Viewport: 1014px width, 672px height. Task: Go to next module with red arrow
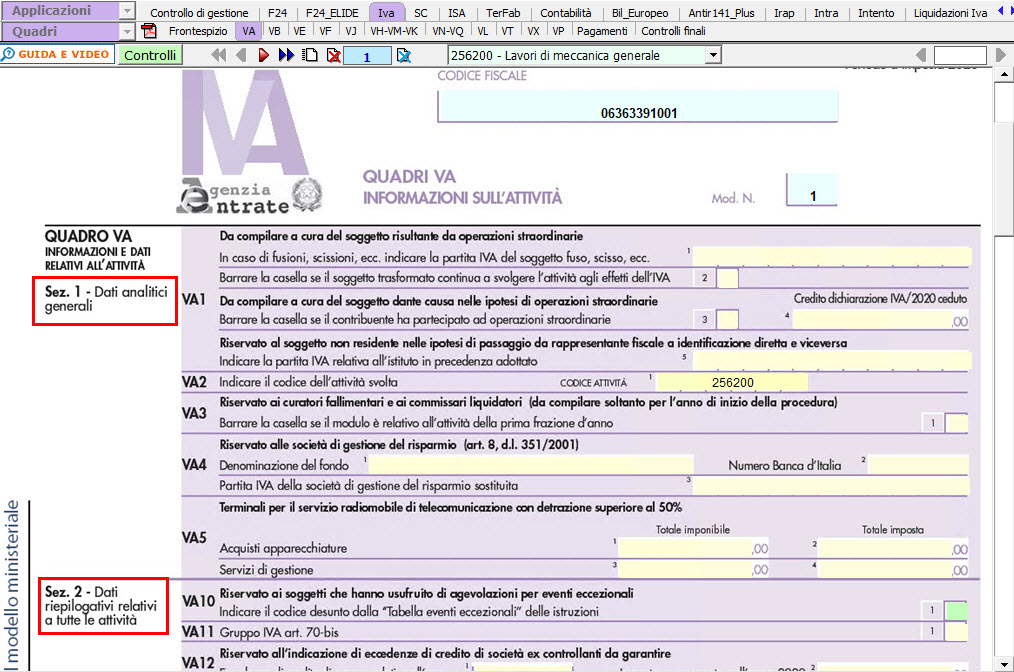click(263, 55)
